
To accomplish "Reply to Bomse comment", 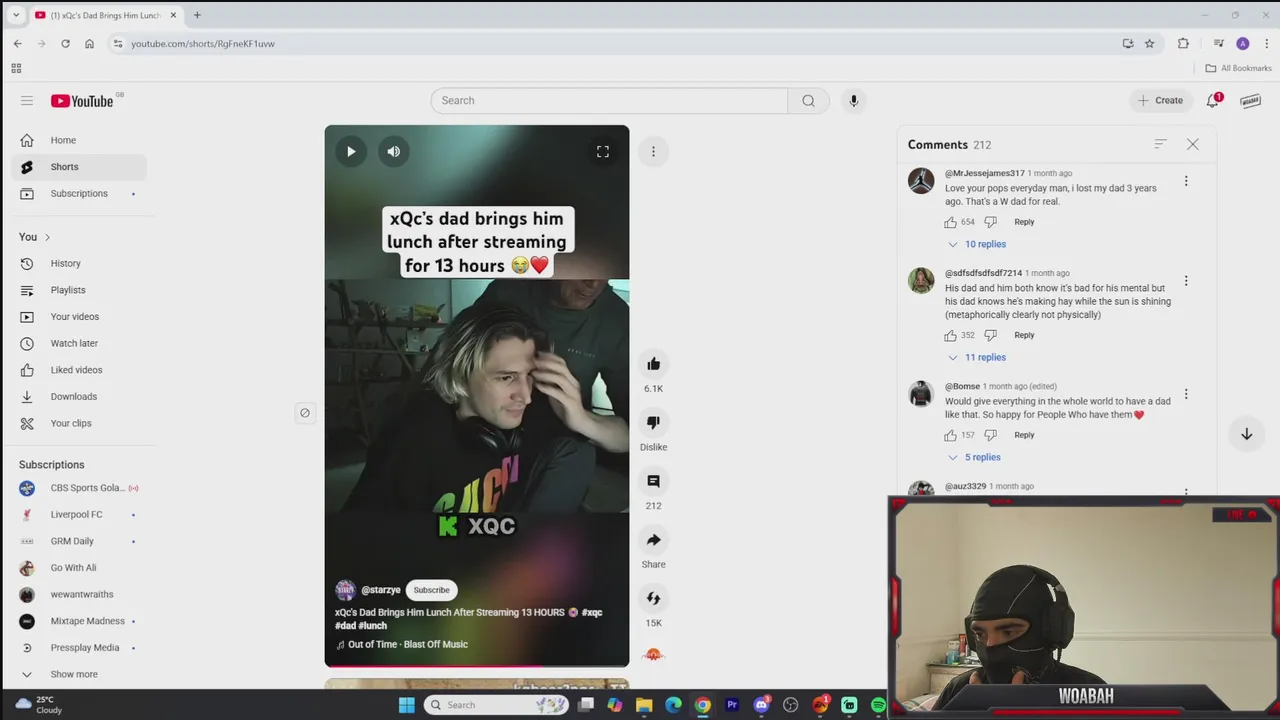I will pyautogui.click(x=1024, y=435).
